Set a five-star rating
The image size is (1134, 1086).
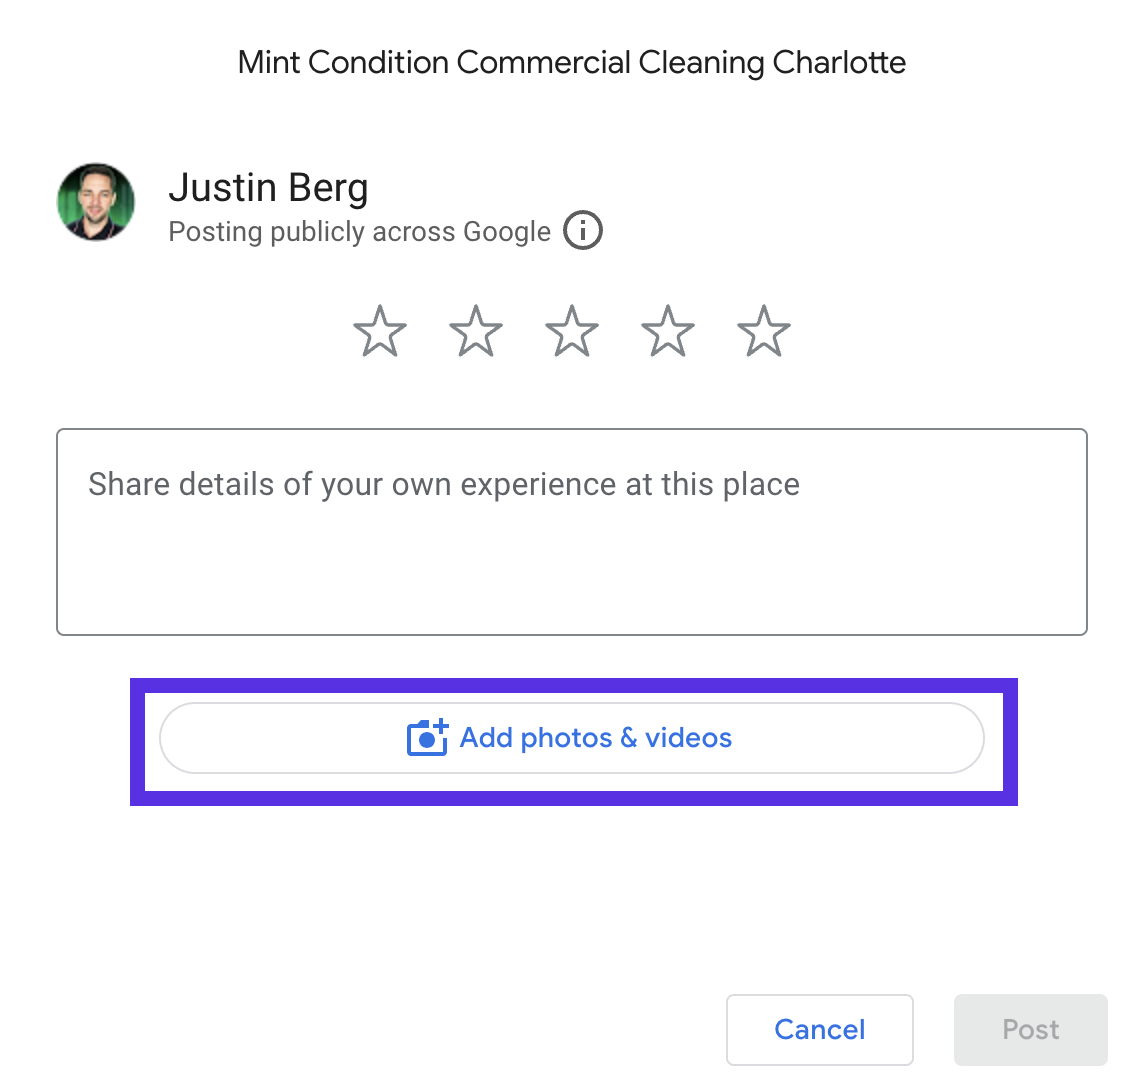764,331
